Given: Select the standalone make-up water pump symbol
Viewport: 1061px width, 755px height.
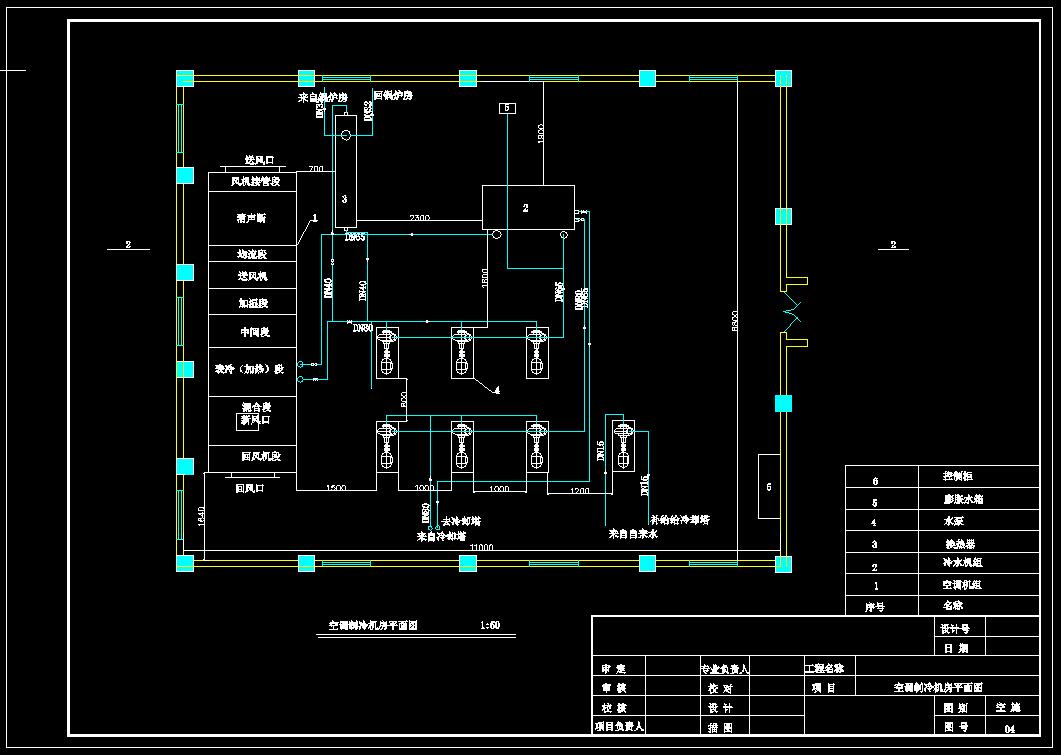Looking at the screenshot, I should click(623, 445).
